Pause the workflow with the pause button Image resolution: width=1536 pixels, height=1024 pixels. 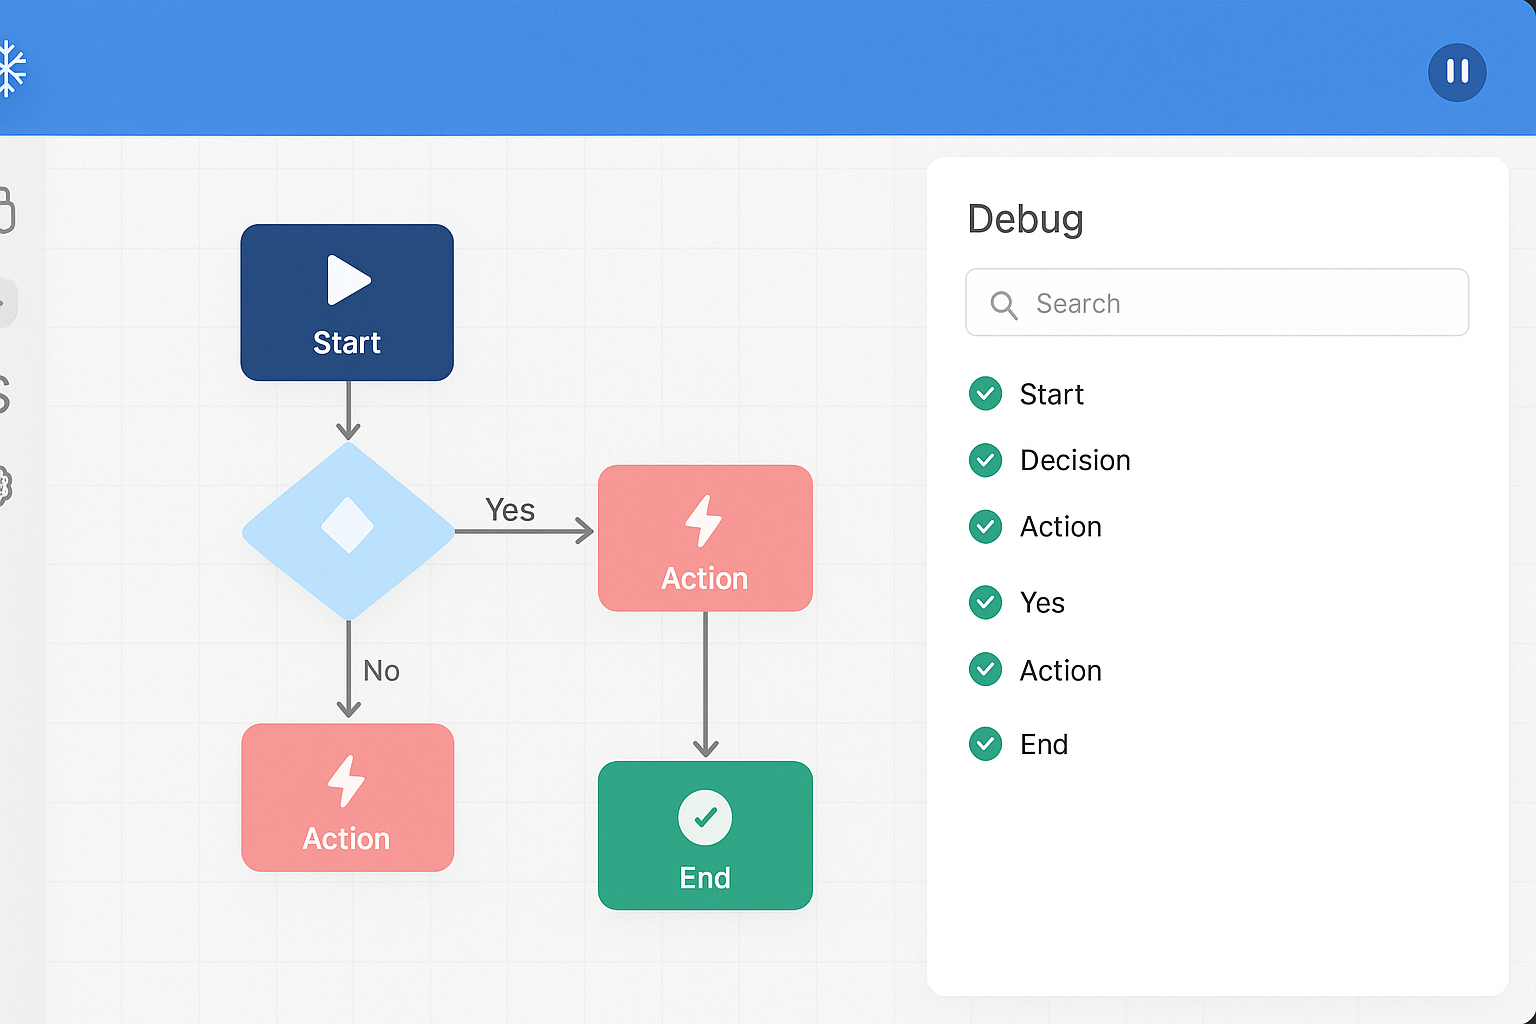(x=1457, y=72)
